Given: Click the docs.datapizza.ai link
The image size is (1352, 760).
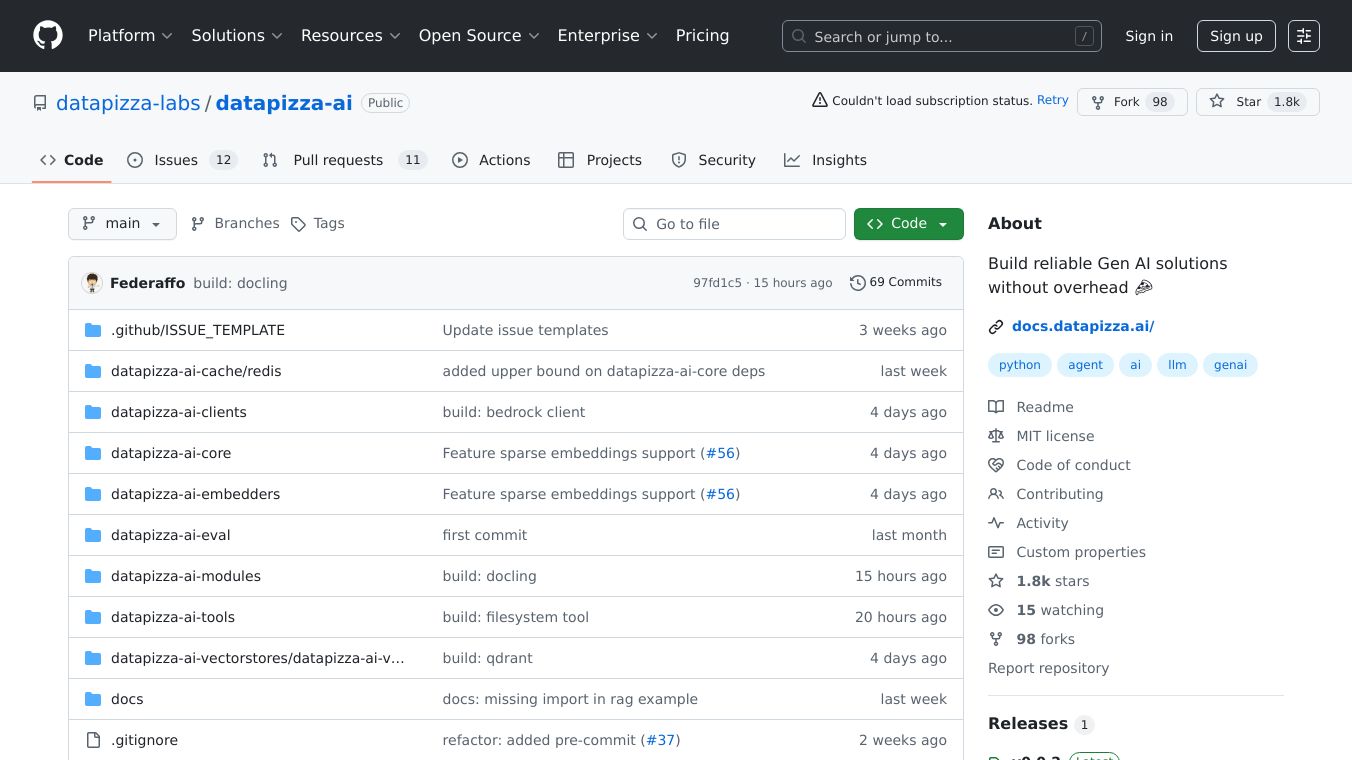Looking at the screenshot, I should [1083, 326].
